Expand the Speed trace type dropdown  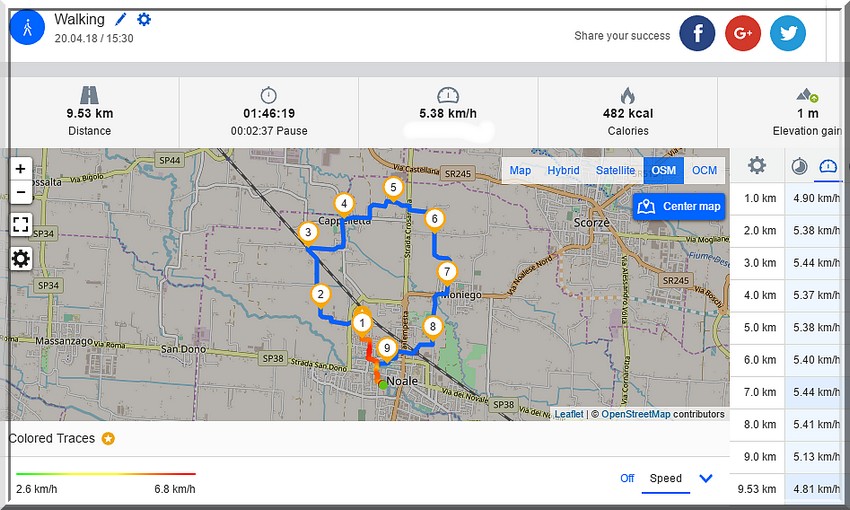(706, 478)
